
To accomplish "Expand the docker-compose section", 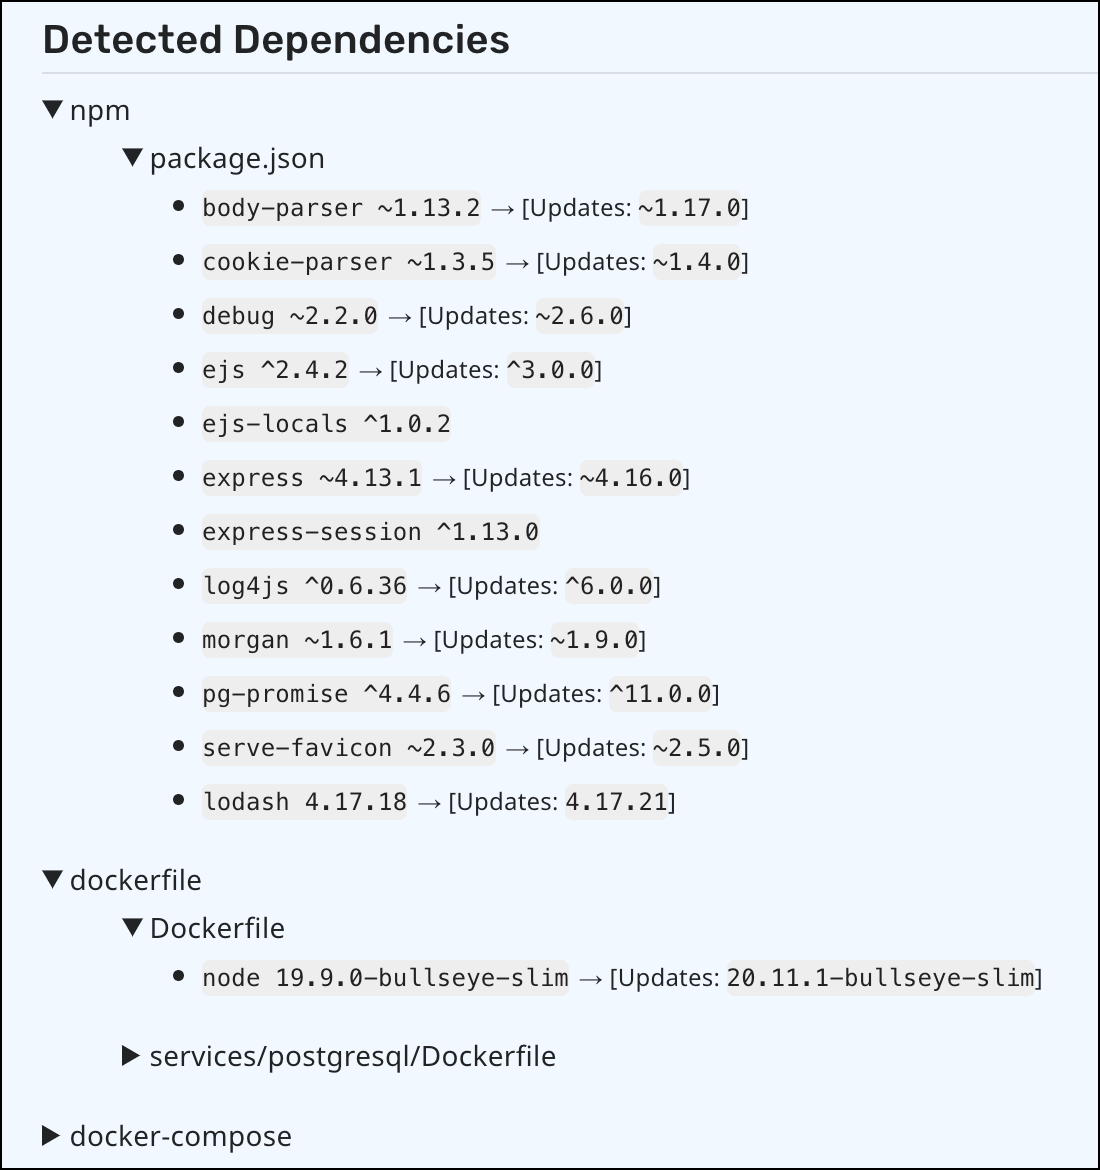I will (53, 1136).
